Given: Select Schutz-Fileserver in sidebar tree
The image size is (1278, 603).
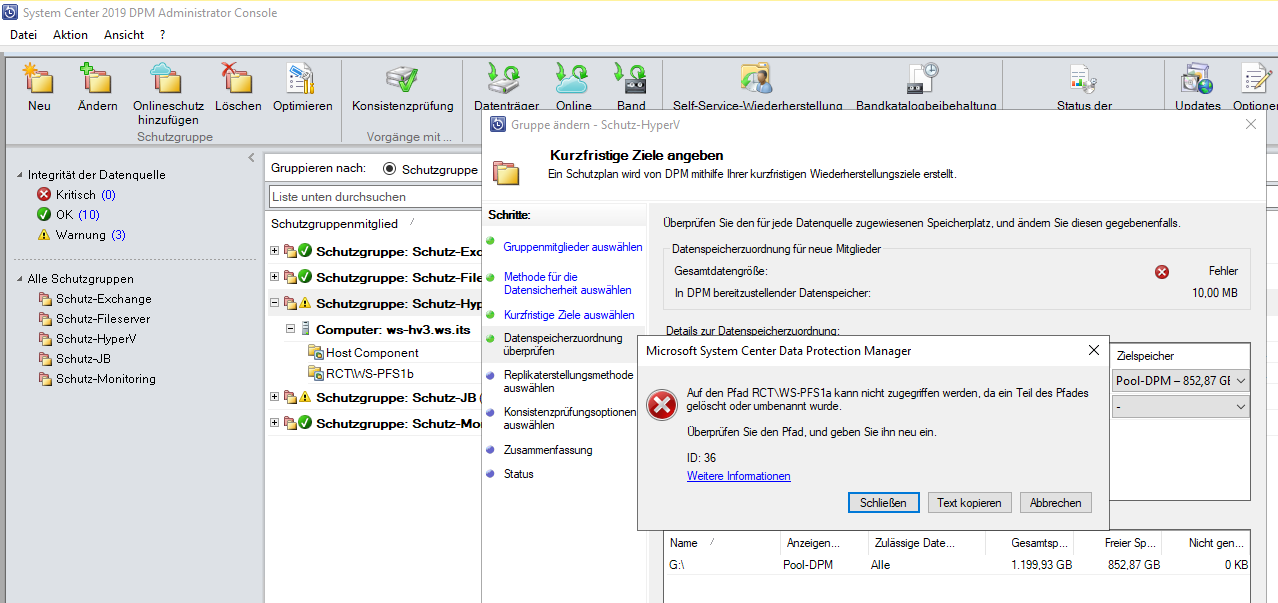Looking at the screenshot, I should click(104, 319).
